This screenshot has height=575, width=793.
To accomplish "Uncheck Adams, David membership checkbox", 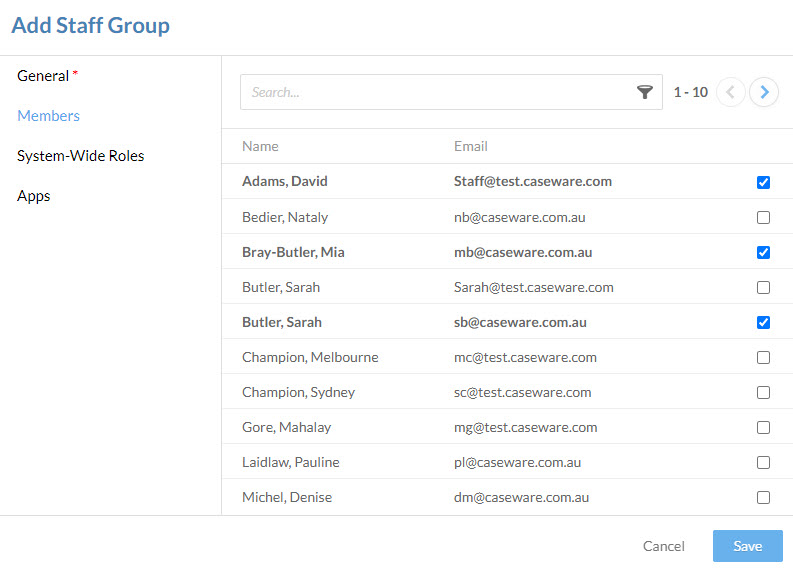I will pos(763,182).
